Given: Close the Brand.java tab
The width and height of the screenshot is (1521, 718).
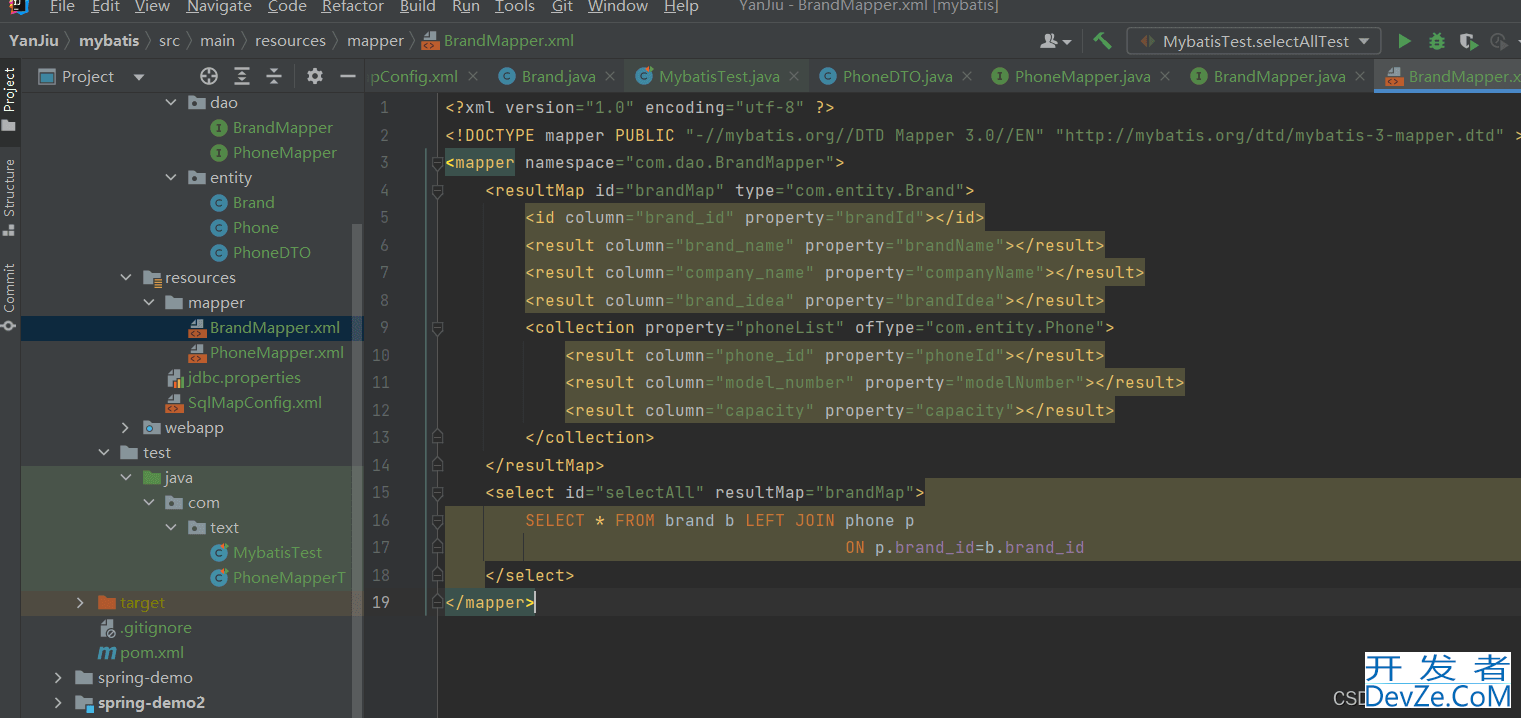Looking at the screenshot, I should 610,76.
